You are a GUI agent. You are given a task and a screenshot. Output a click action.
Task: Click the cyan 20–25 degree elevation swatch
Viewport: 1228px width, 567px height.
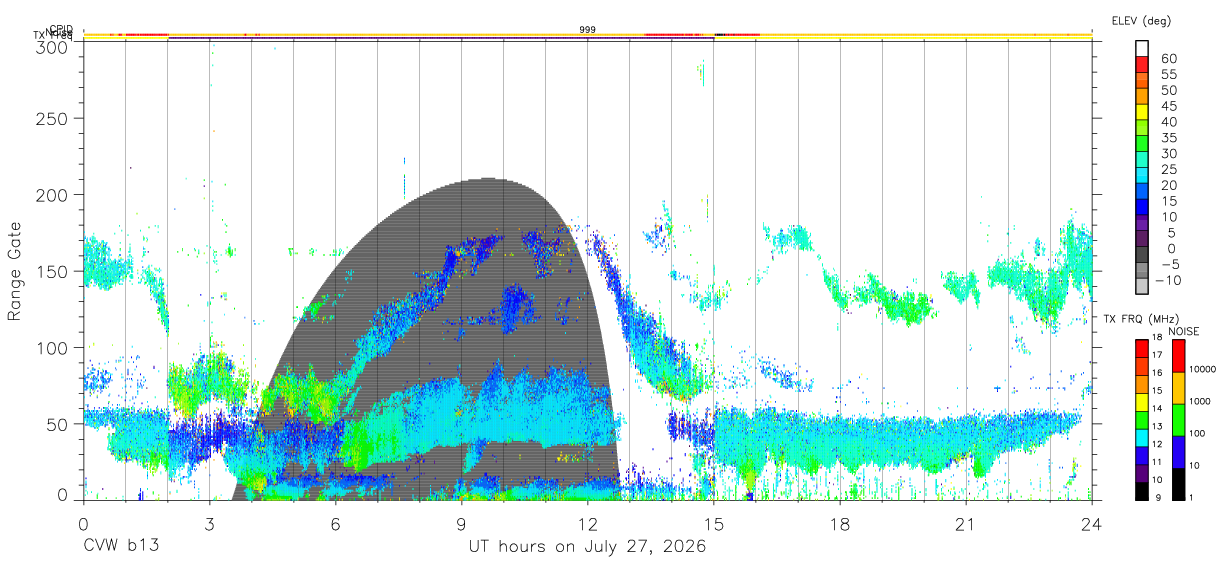1143,177
